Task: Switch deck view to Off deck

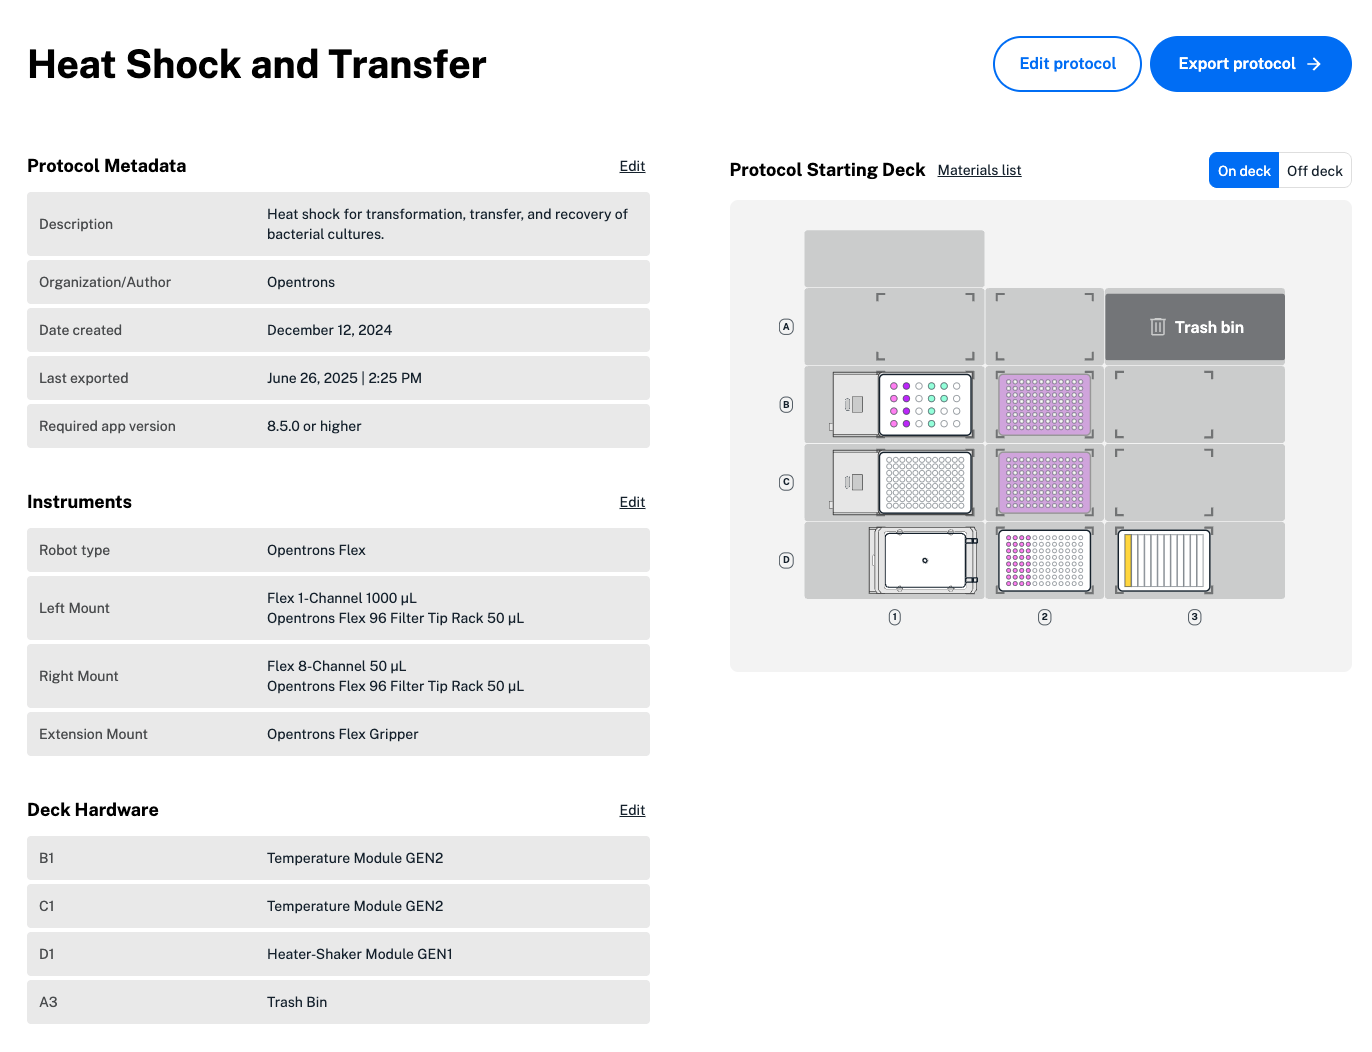Action: (x=1314, y=171)
